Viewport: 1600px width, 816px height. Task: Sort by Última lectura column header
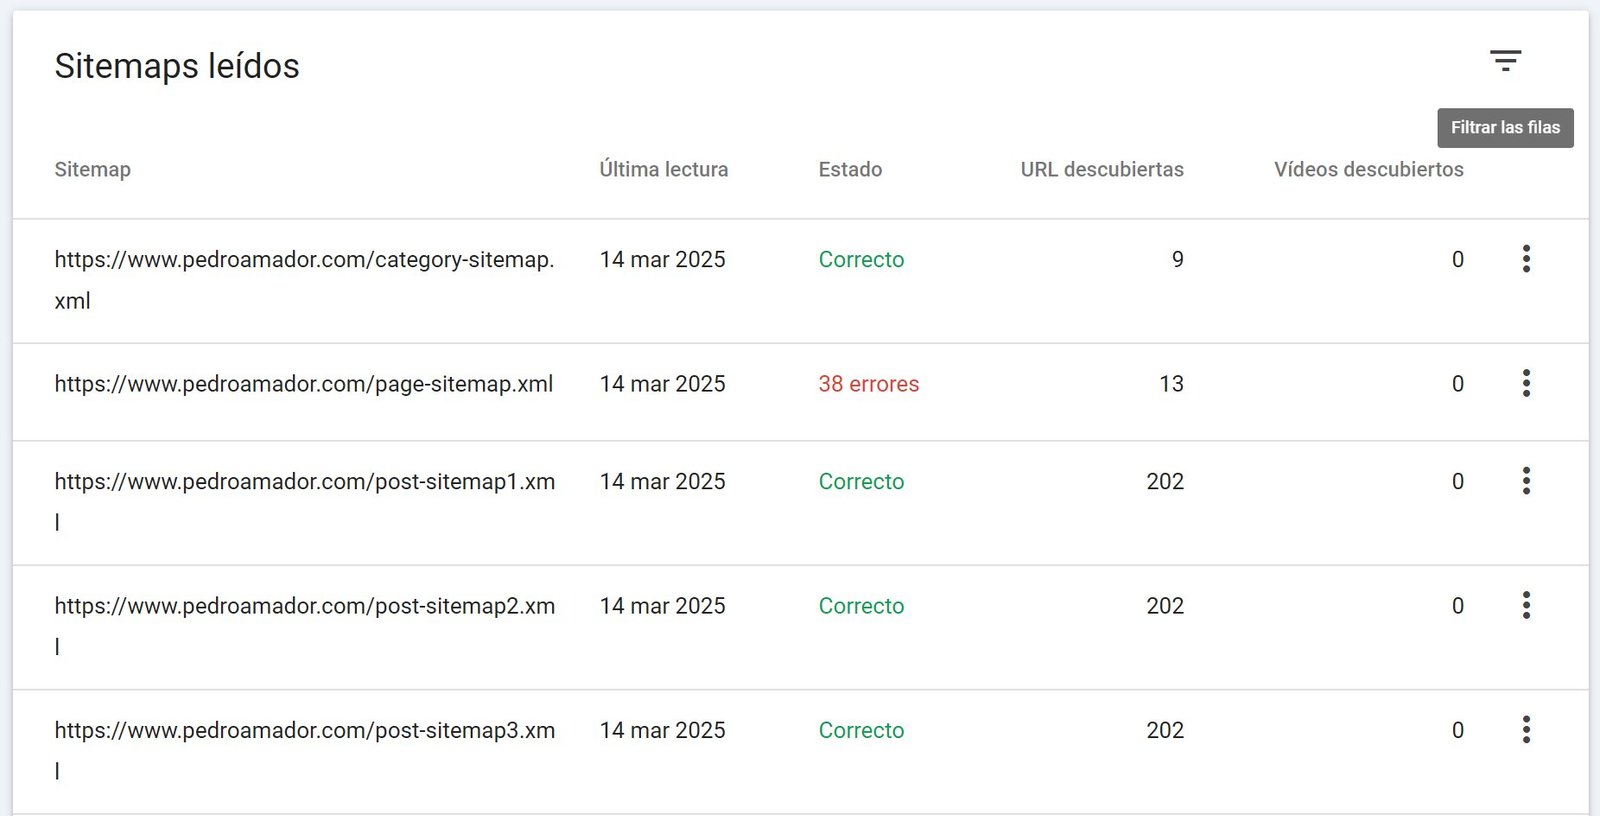664,169
